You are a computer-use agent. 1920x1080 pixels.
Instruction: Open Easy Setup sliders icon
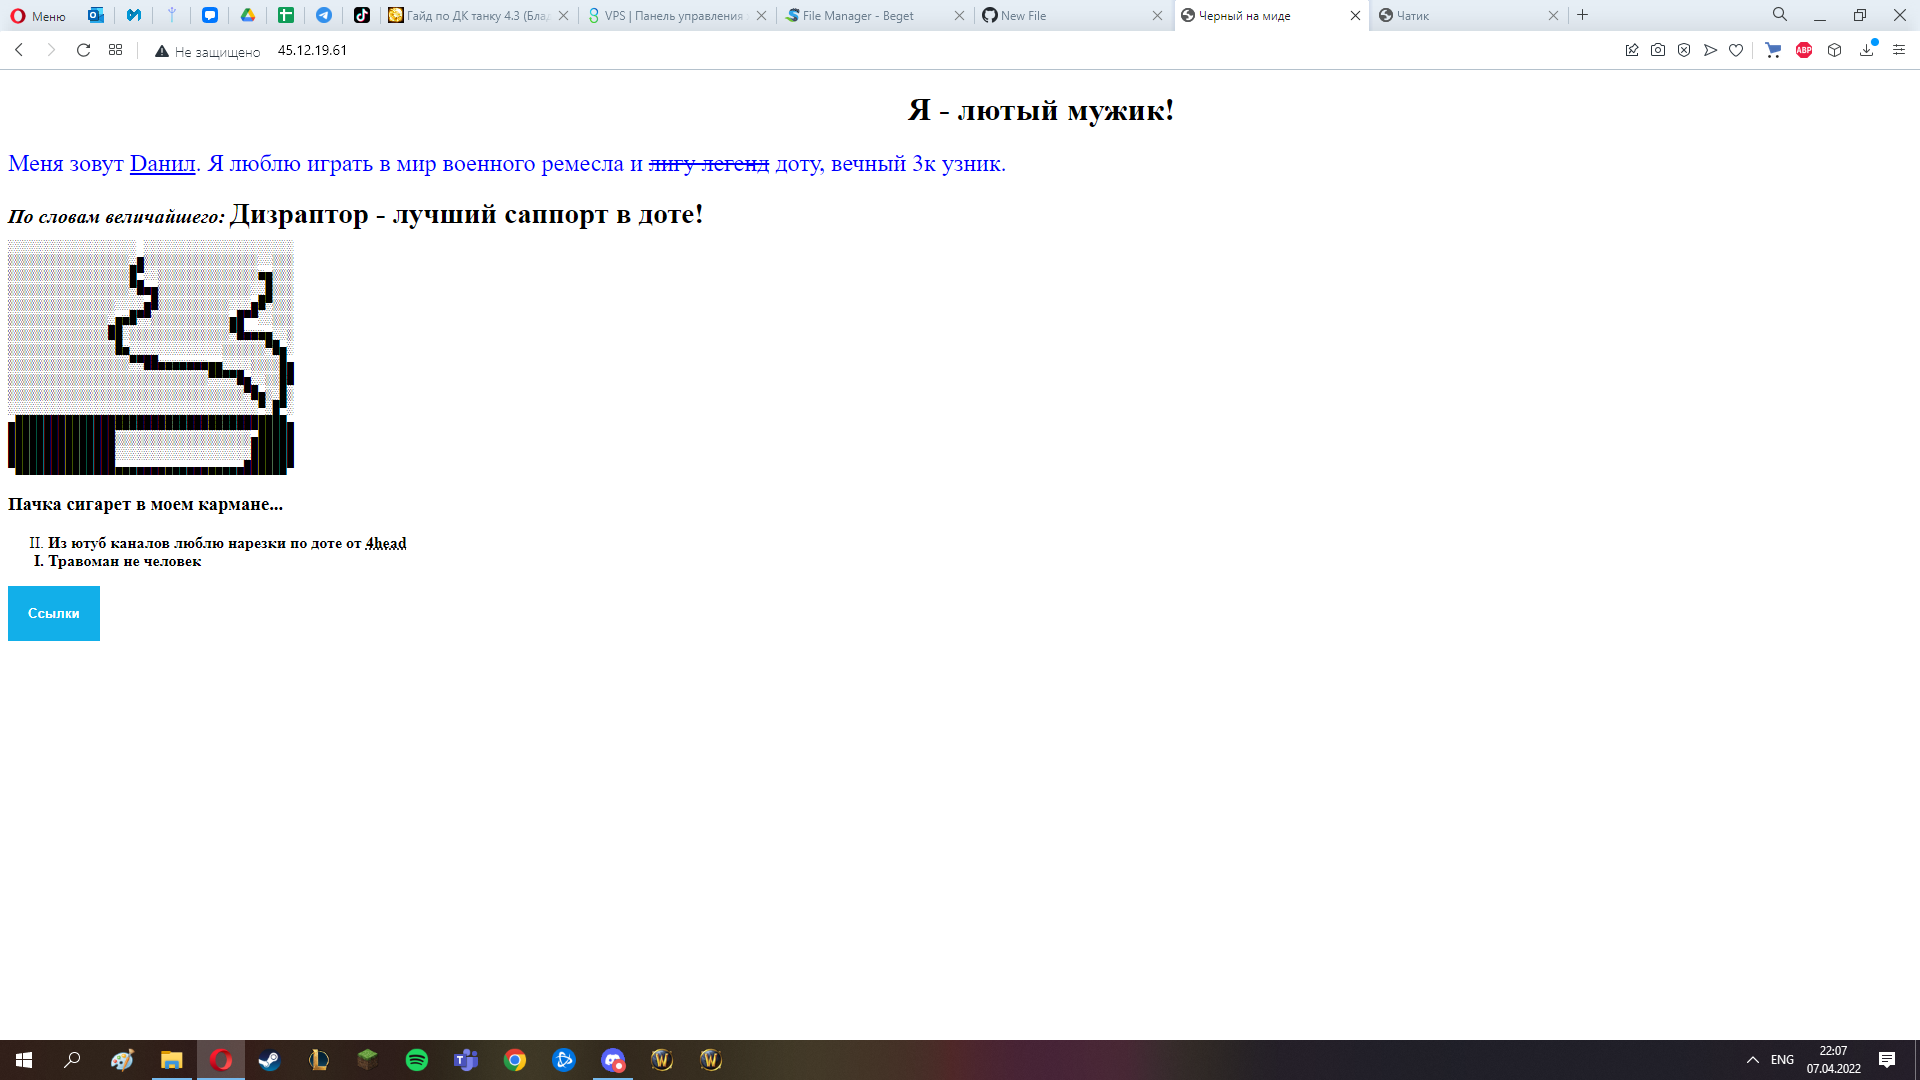1899,50
